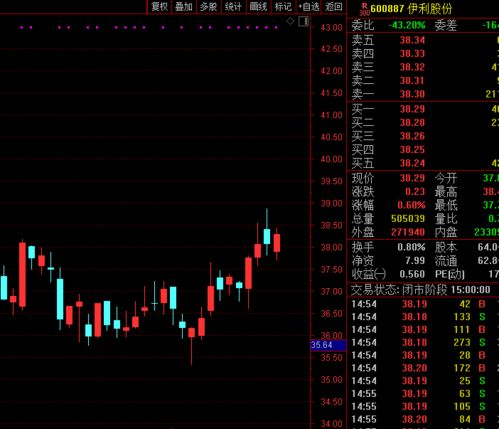Click the blue 35.64 price label on the axis
499x429 pixels.
328,345
